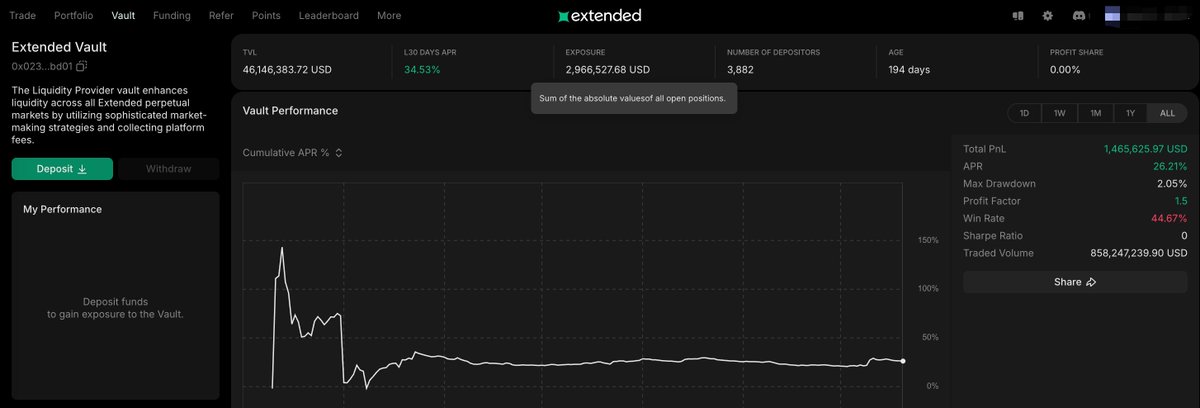Set chart range to 1D

(1024, 113)
